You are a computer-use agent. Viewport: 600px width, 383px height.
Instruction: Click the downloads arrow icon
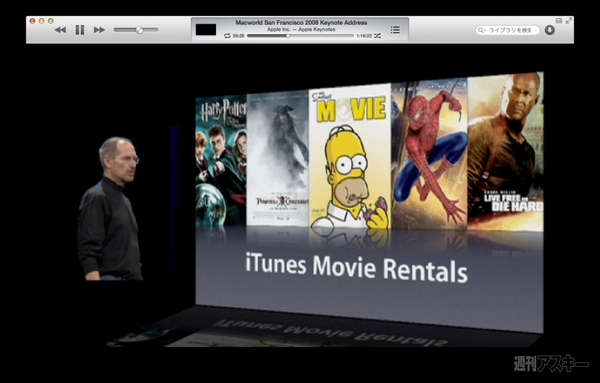tap(550, 30)
